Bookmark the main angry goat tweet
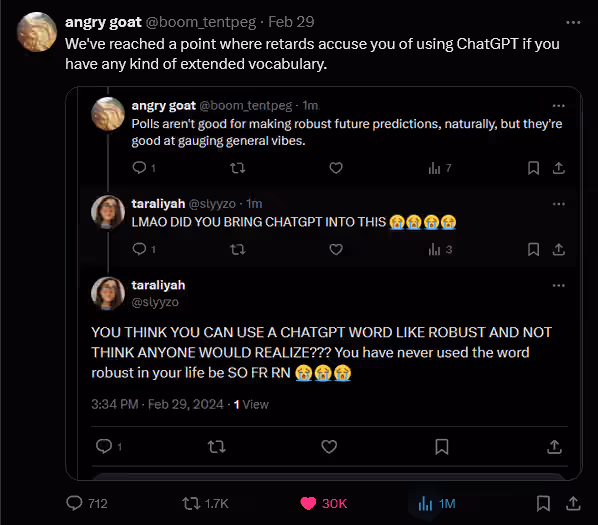Viewport: 598px width, 525px height. 543,503
